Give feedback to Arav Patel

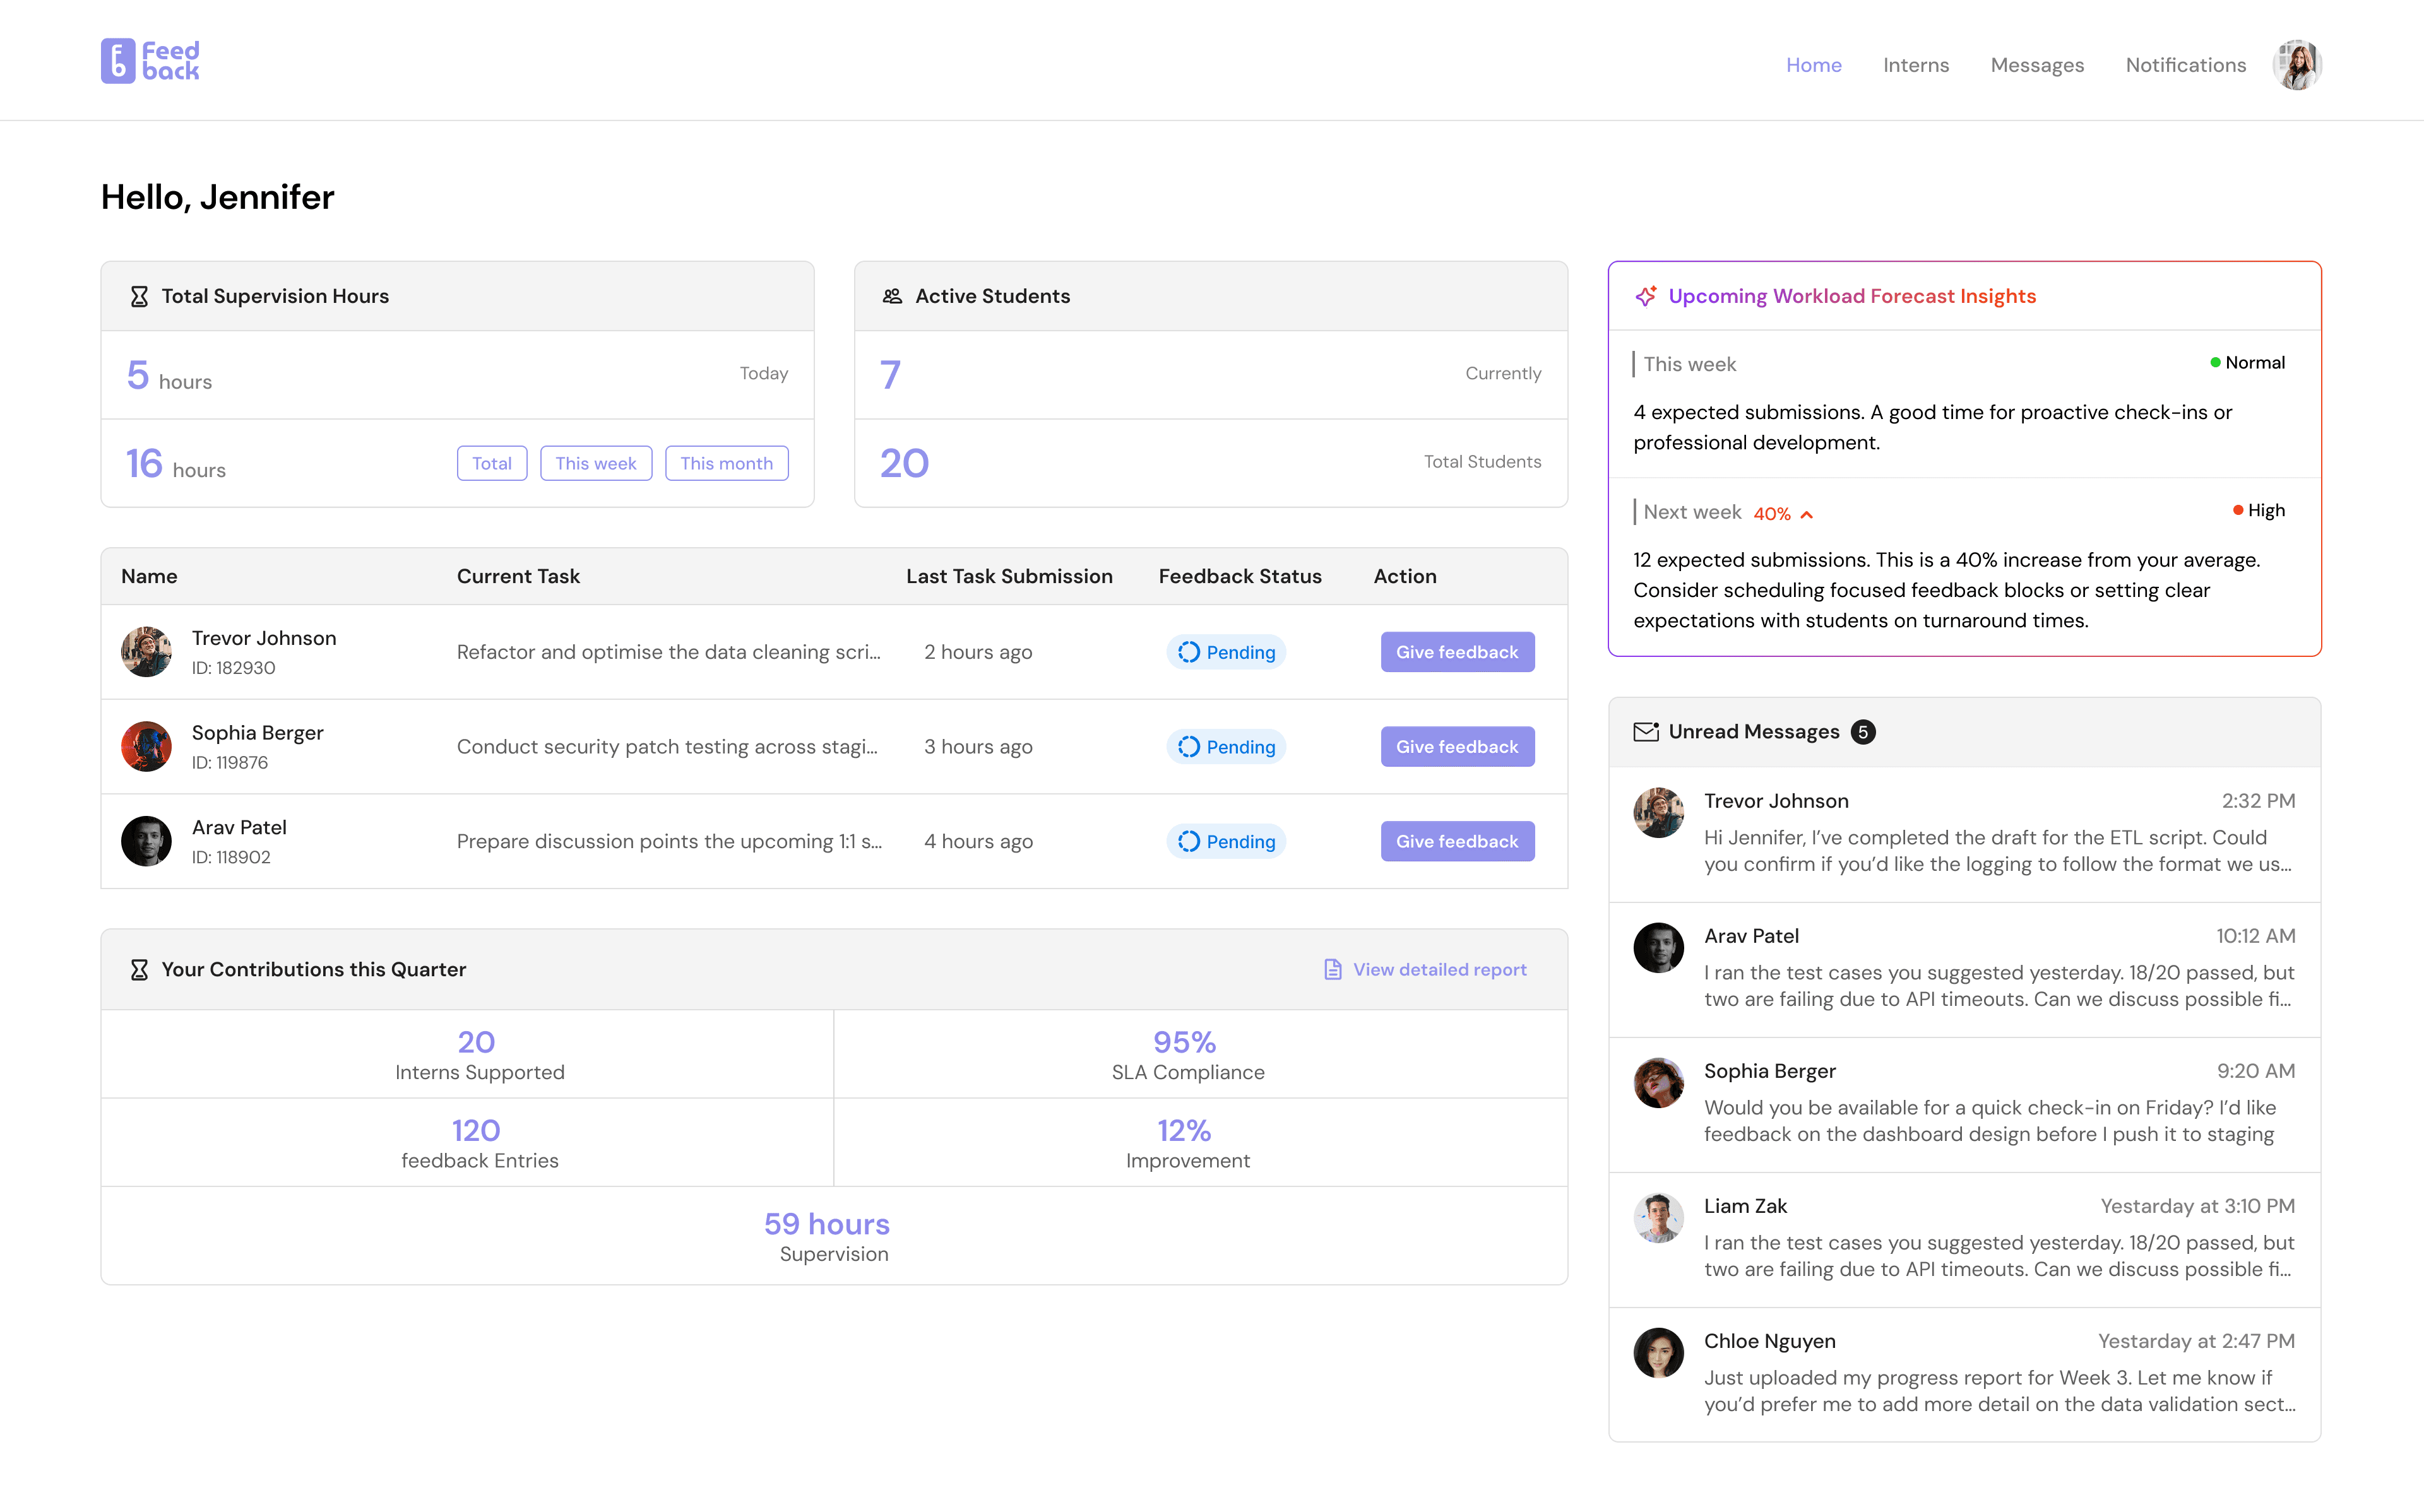pos(1457,842)
